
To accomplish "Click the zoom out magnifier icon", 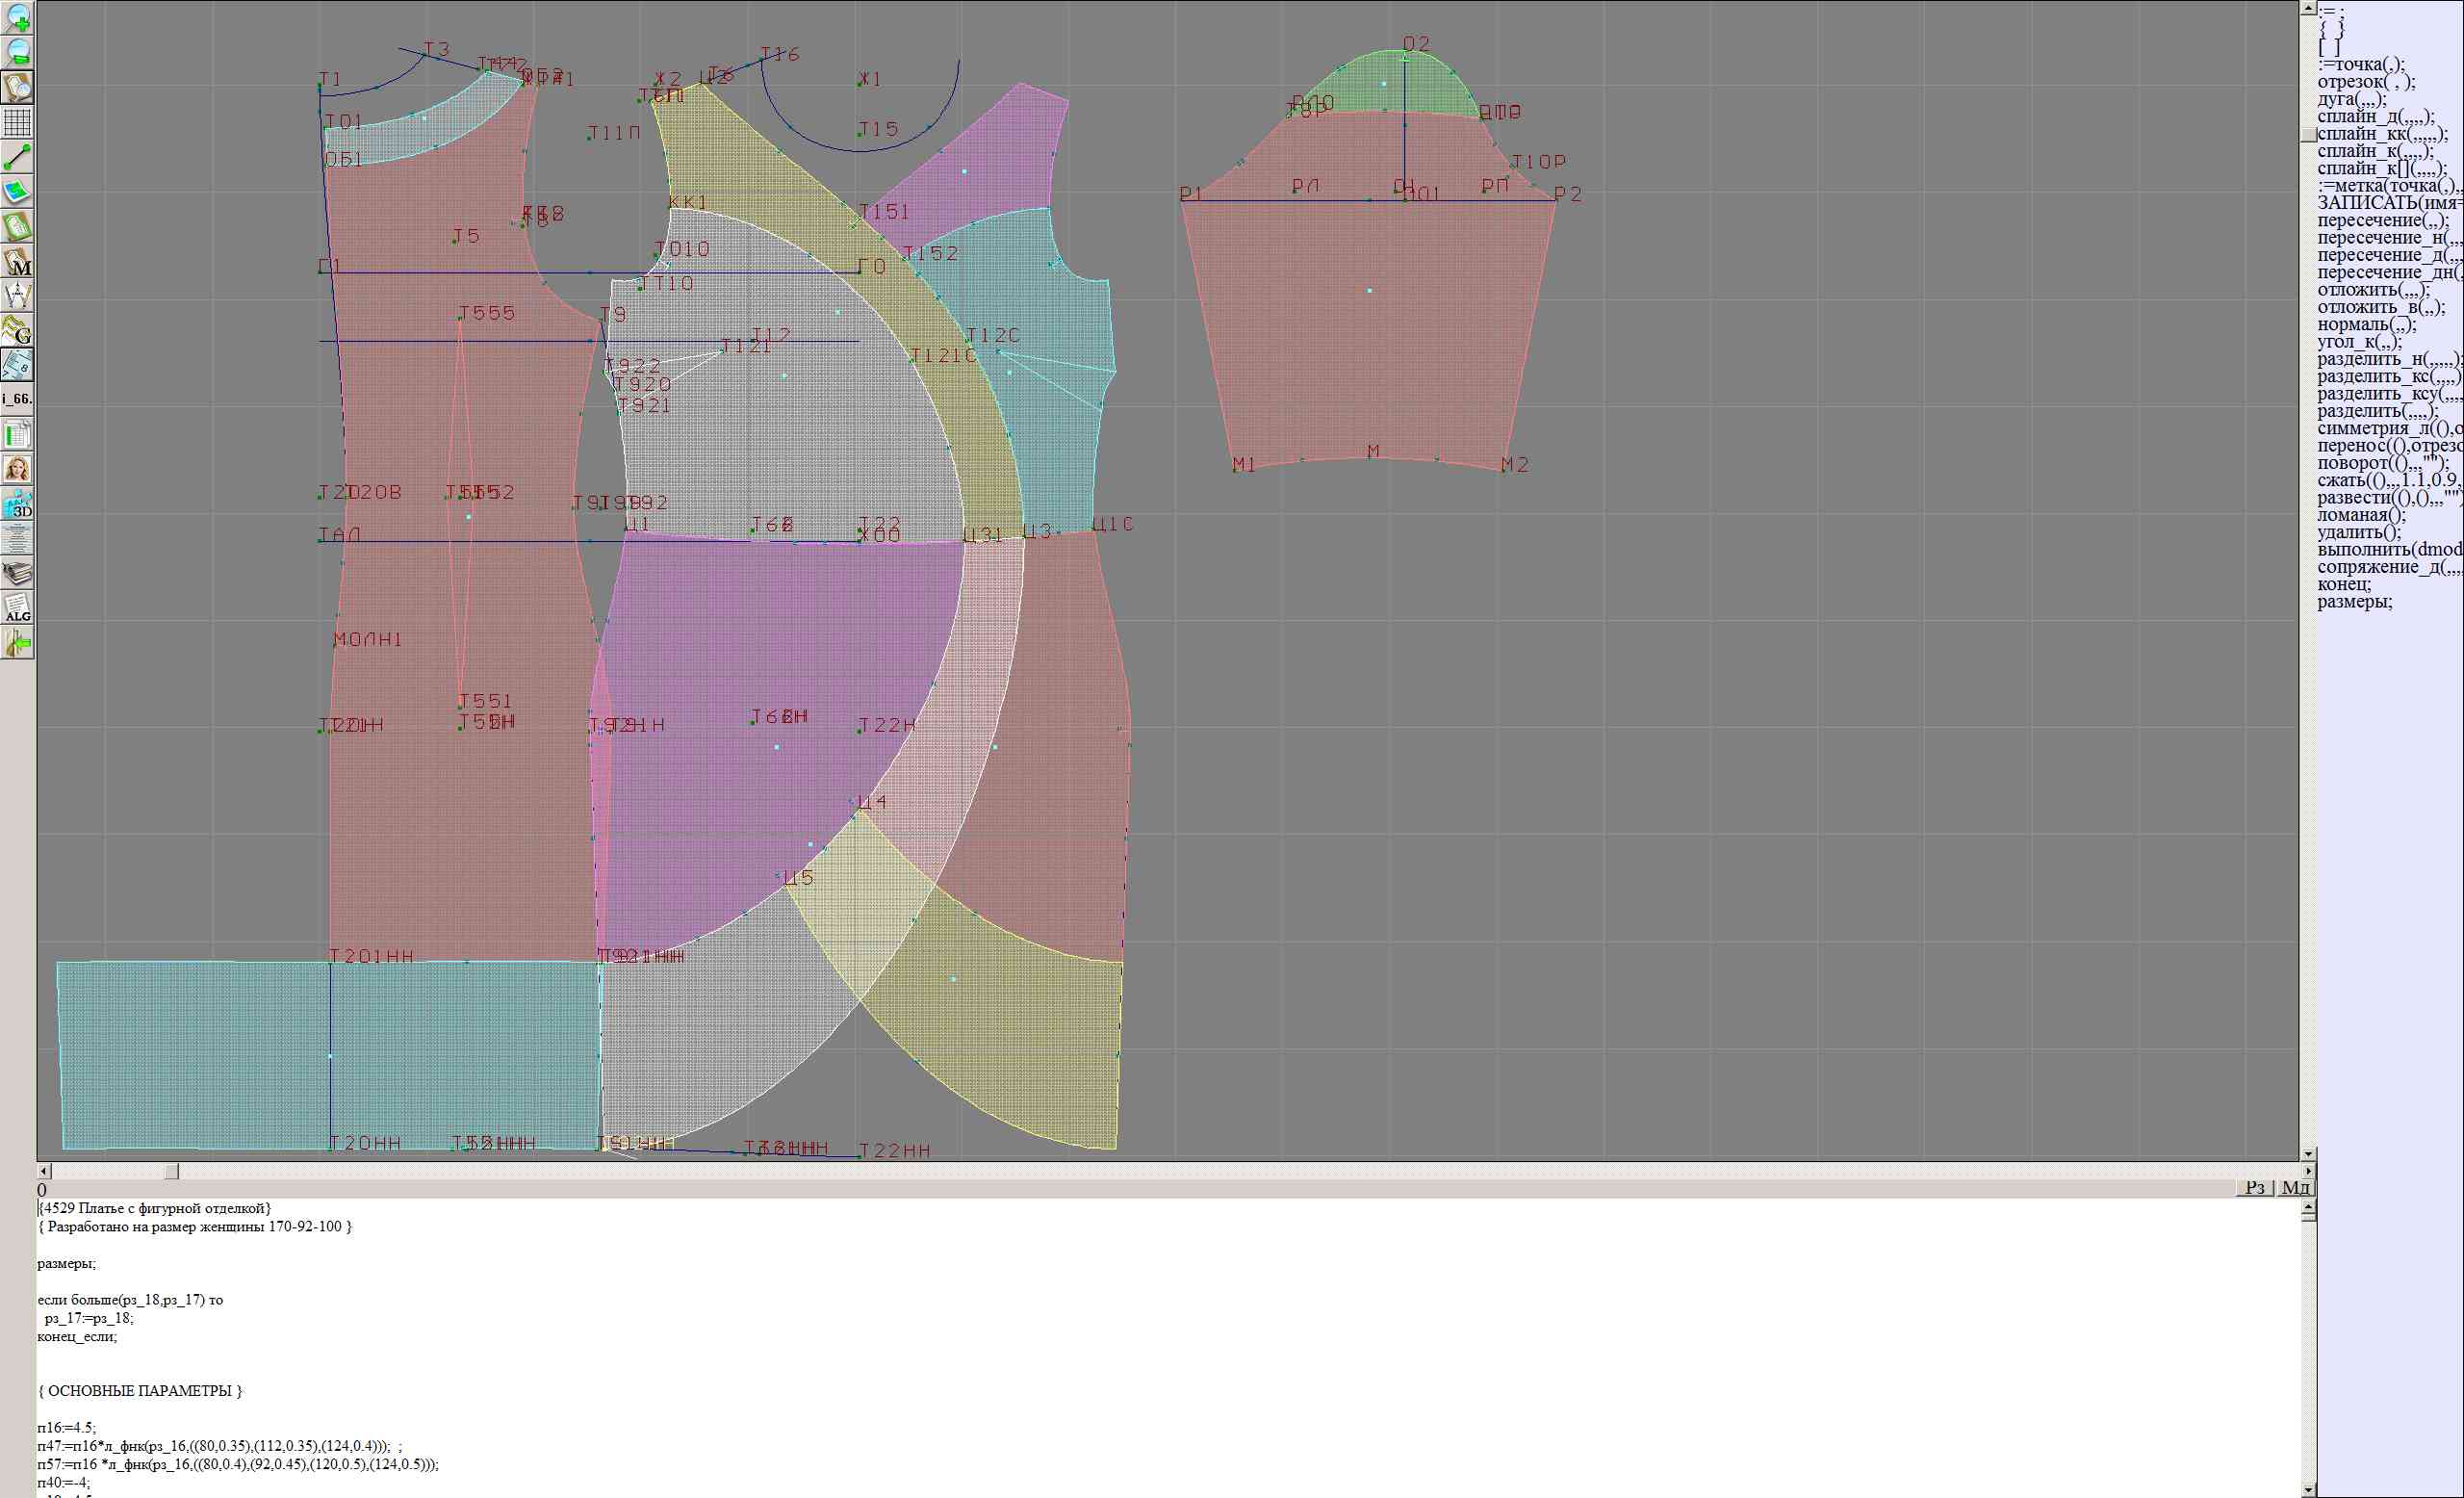I will 18,52.
